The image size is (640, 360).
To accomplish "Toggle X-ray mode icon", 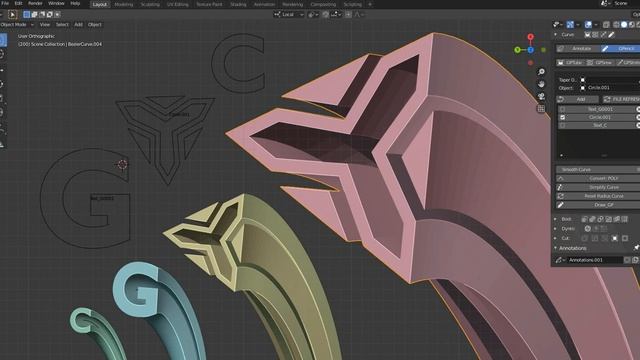I will [607, 25].
